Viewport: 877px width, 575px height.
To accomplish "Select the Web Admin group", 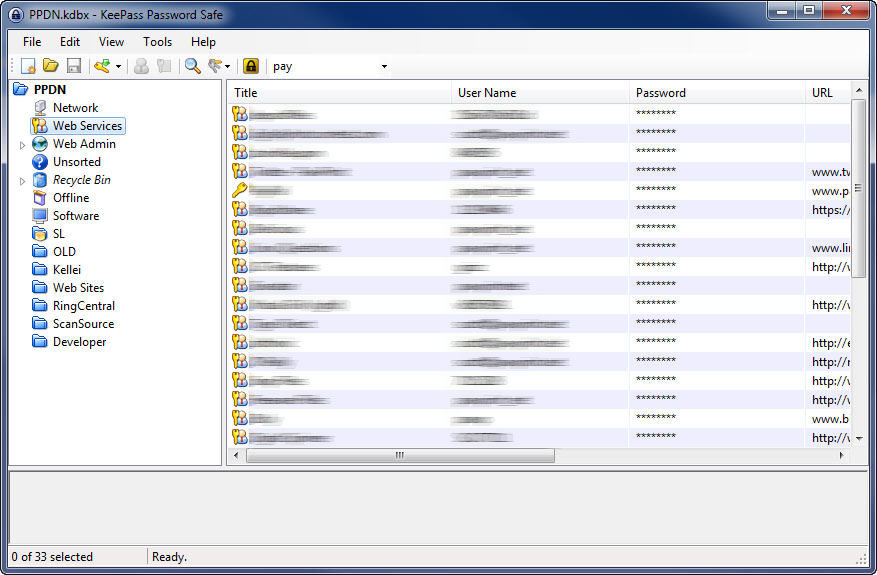I will click(x=84, y=144).
